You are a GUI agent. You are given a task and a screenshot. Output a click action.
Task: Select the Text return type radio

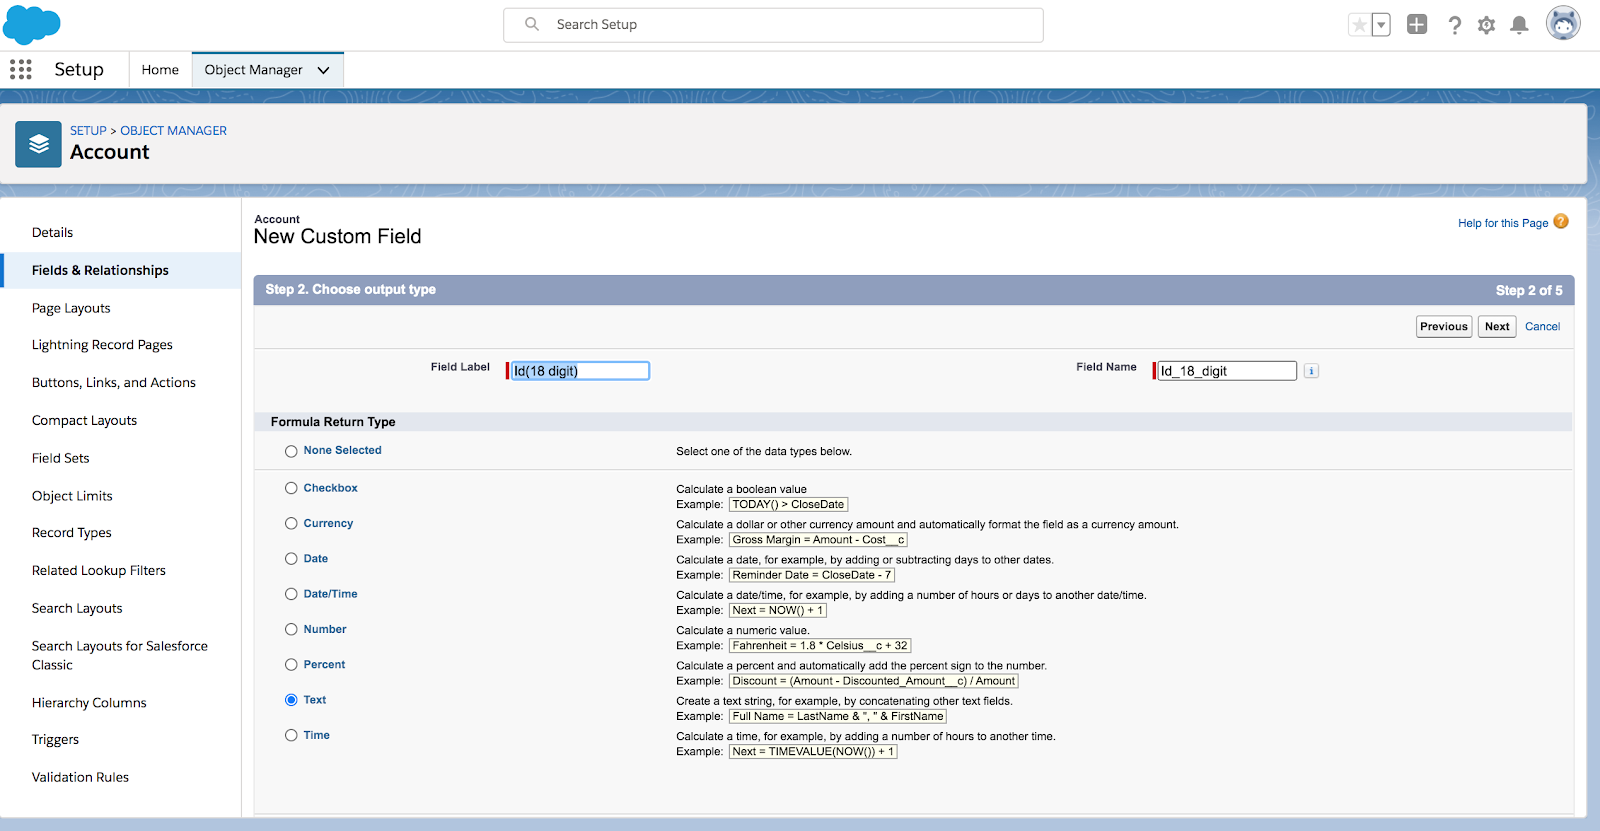[x=291, y=700]
